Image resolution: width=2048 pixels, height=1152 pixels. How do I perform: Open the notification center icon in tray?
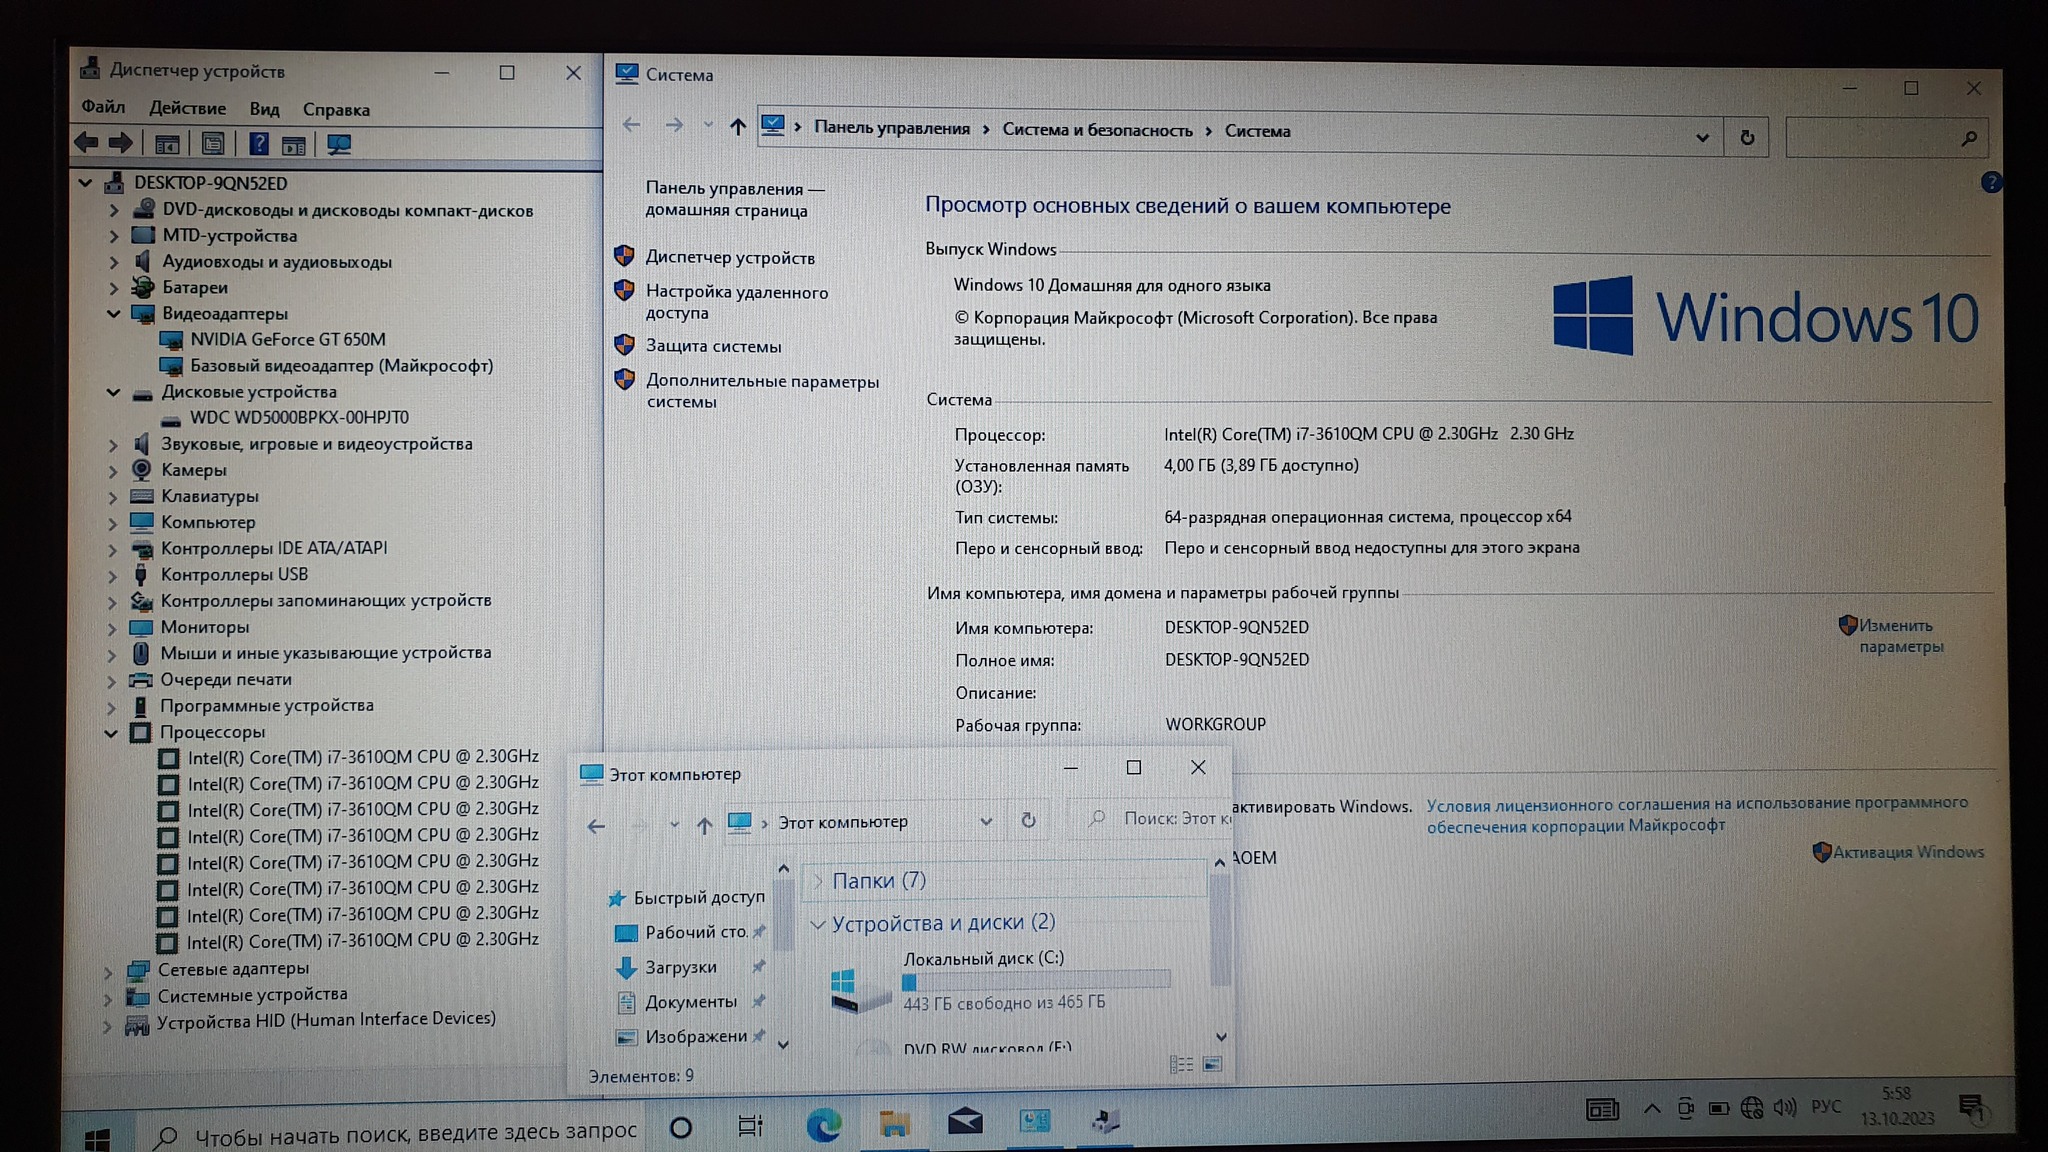[1971, 1108]
